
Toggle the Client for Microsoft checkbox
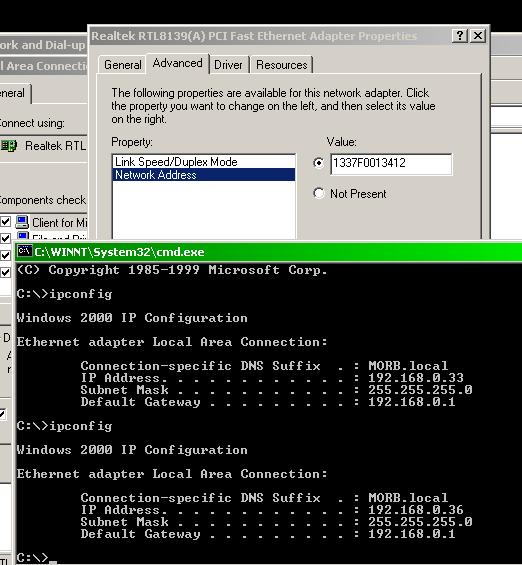pos(5,221)
